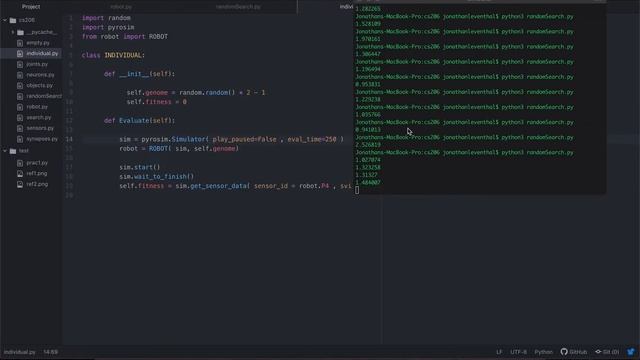
Task: Change the Python grammar selector
Action: (x=543, y=352)
